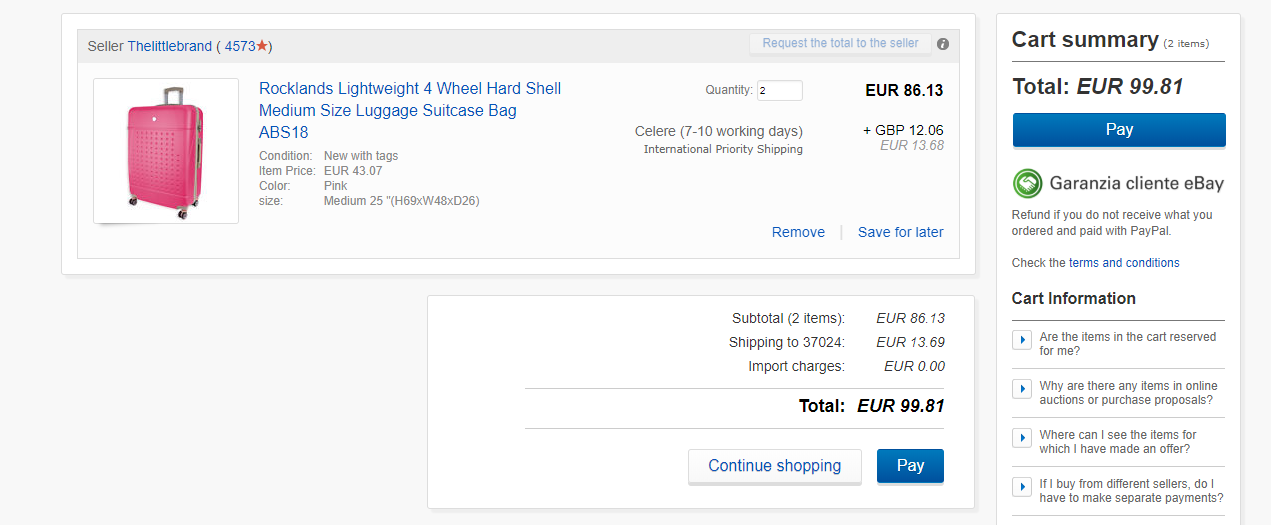Viewport: 1271px width, 525px height.
Task: Save the suitcase for later
Action: [x=900, y=232]
